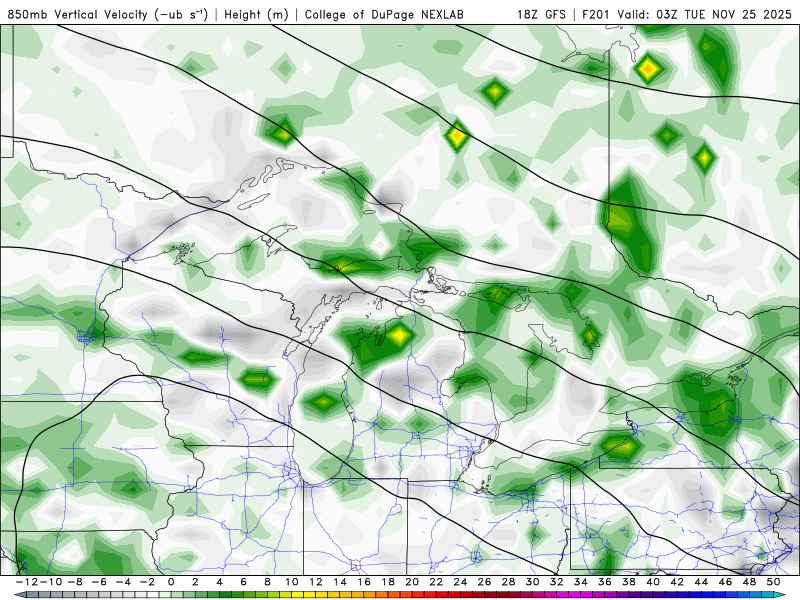Click the "24" value on the color scale
The image size is (800, 600).
(460, 582)
